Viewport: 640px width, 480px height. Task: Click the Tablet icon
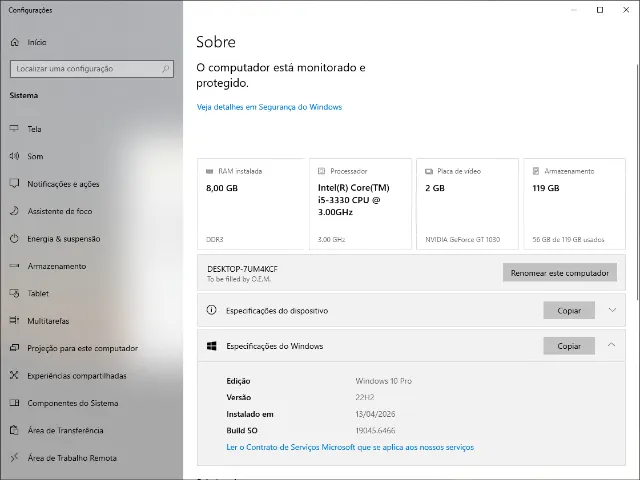(14, 293)
